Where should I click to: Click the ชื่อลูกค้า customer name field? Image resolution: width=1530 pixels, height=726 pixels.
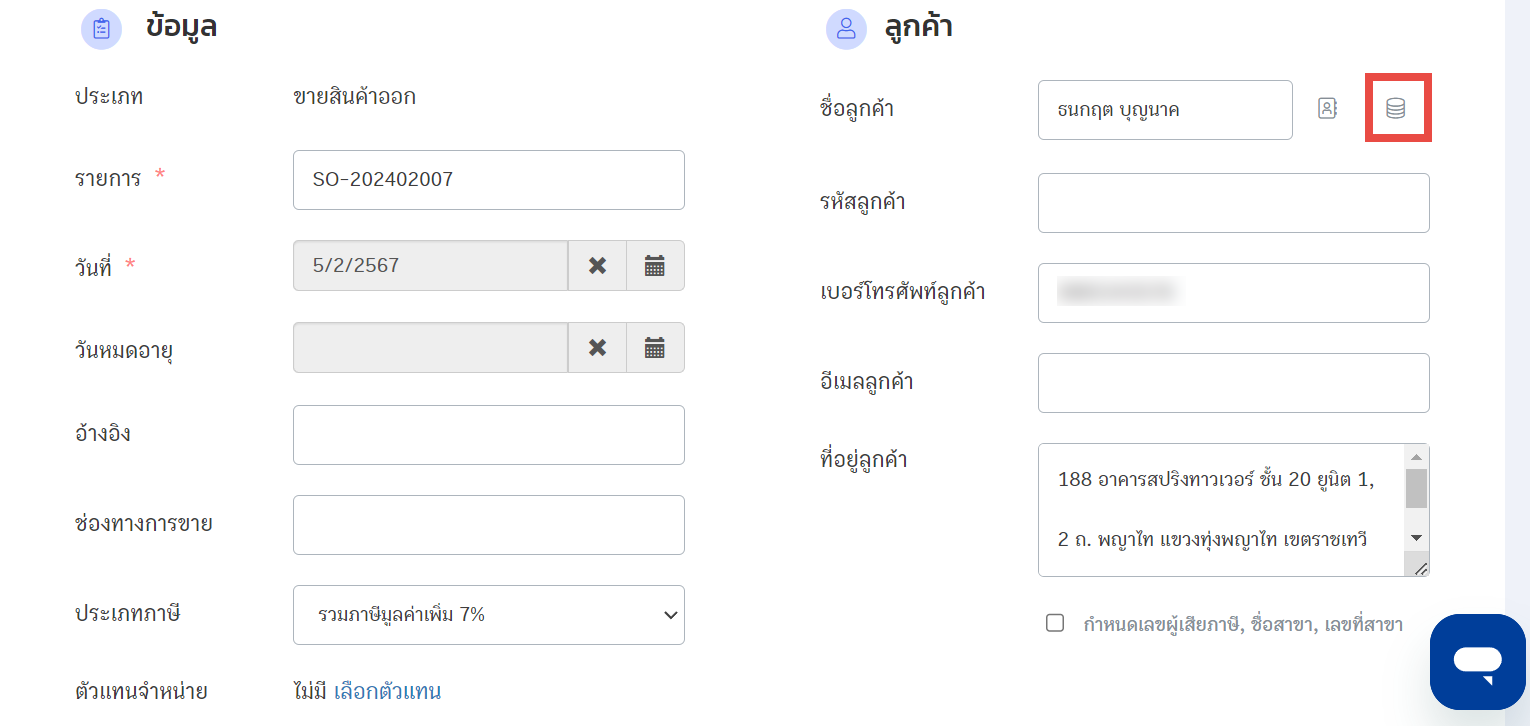(1165, 110)
